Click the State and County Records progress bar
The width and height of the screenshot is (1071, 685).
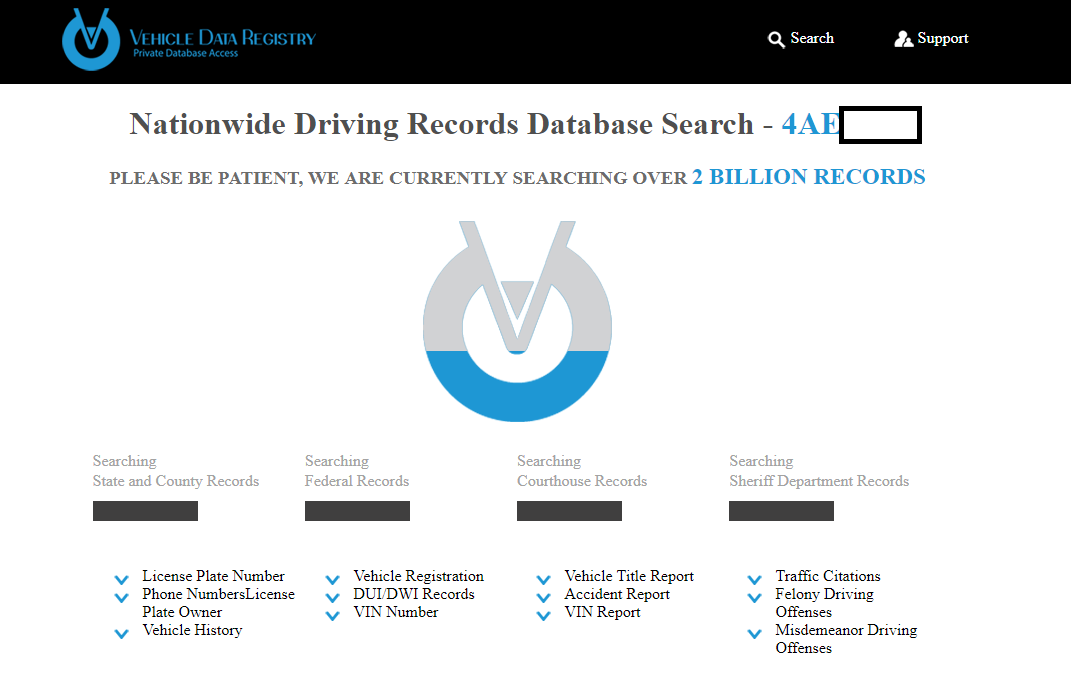click(x=145, y=511)
